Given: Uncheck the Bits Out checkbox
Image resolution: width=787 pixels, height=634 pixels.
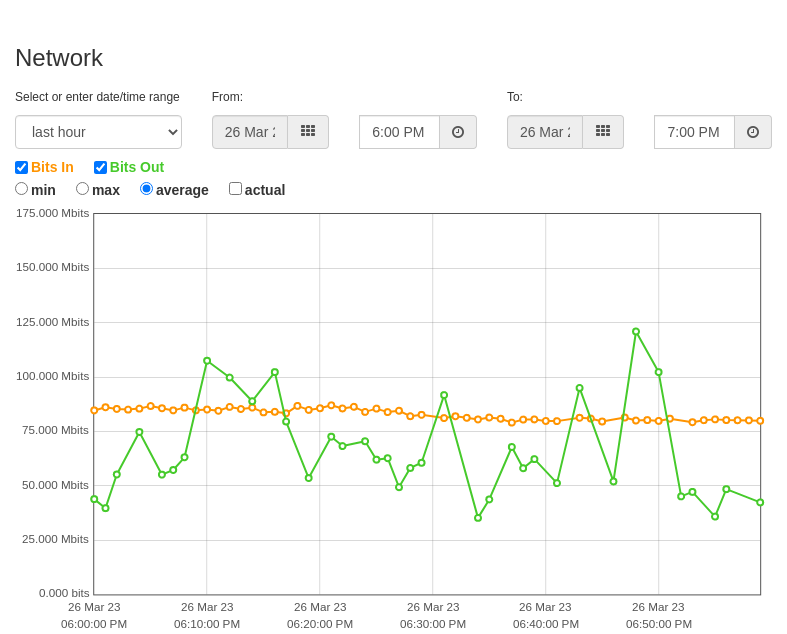Looking at the screenshot, I should coord(100,167).
